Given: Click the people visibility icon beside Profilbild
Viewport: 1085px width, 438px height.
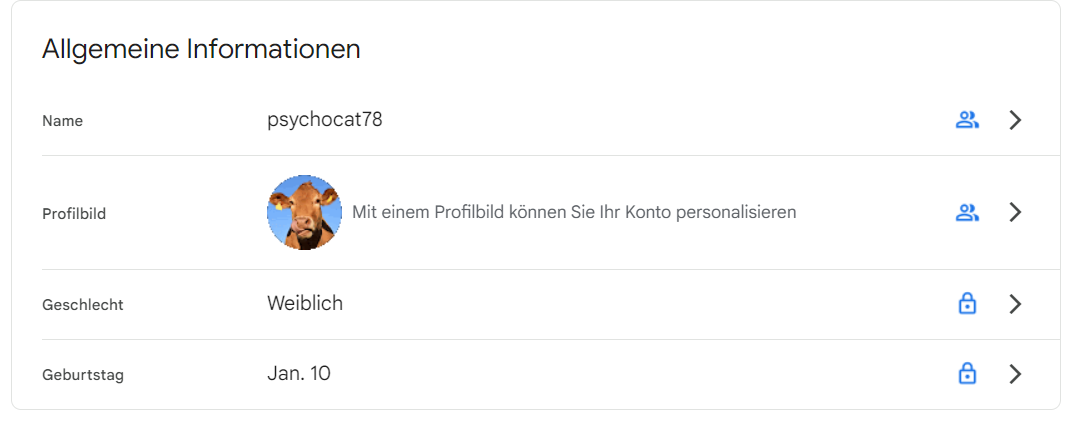Looking at the screenshot, I should [966, 212].
